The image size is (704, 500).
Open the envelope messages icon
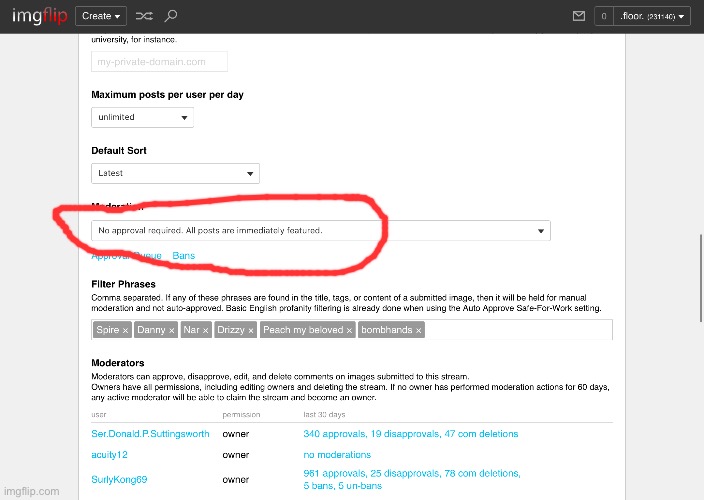tap(578, 16)
